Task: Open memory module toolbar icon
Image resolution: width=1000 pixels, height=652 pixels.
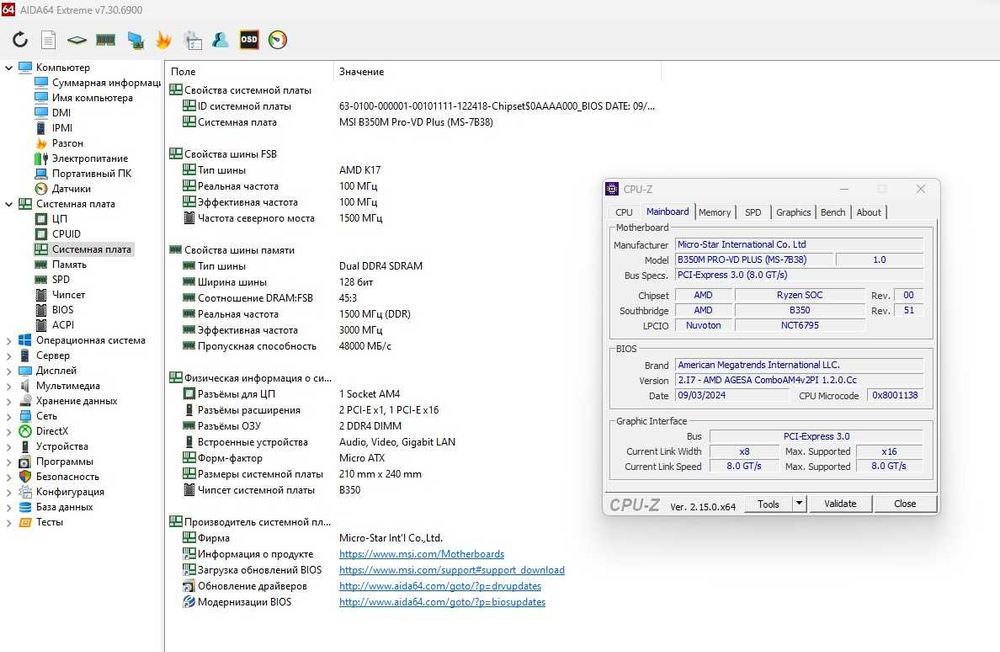Action: pos(105,40)
